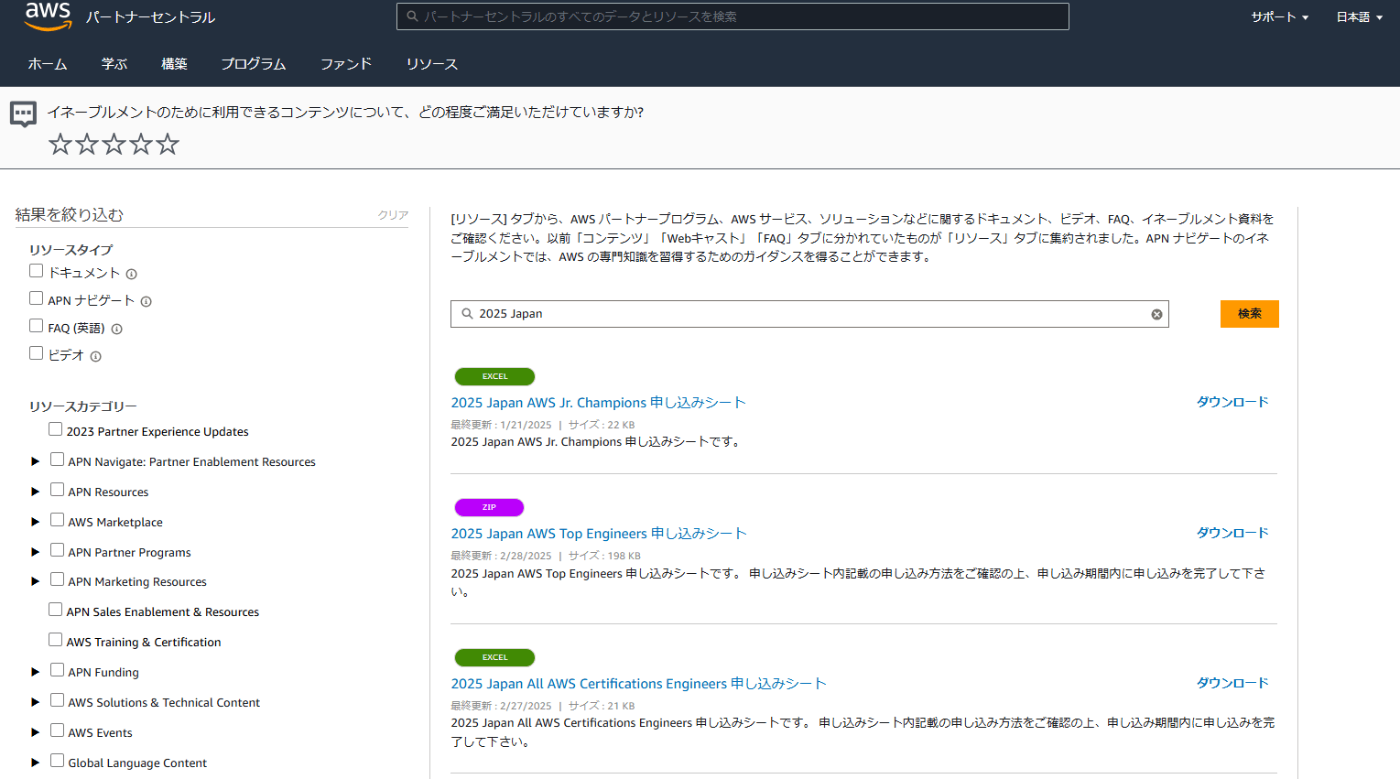This screenshot has height=779, width=1400.
Task: Expand AWS Solutions & Technical Content
Action: 35,702
